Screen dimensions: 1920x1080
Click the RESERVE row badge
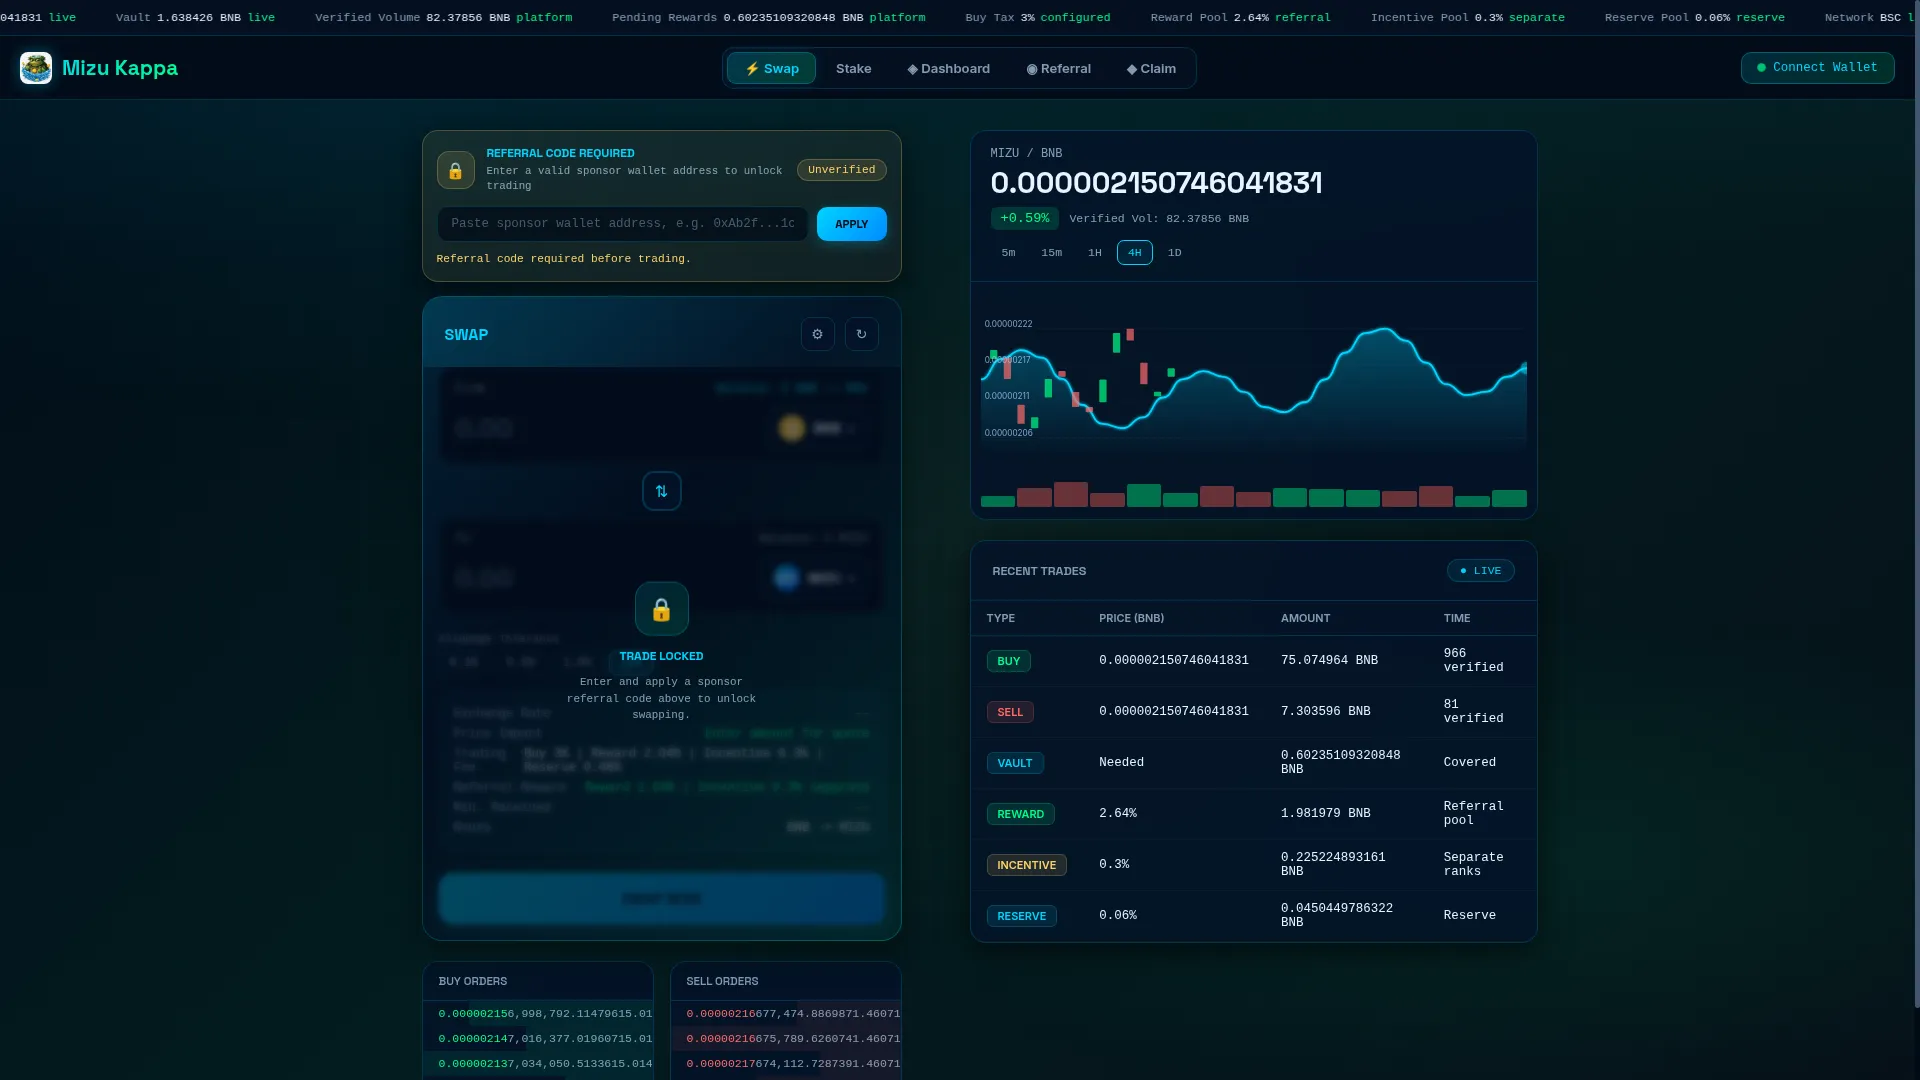[x=1022, y=916]
